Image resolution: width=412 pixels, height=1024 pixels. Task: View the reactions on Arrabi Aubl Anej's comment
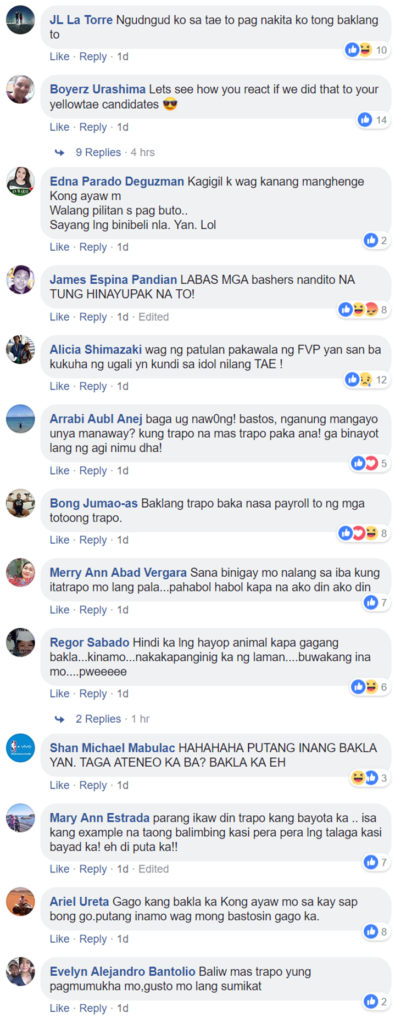pos(370,464)
